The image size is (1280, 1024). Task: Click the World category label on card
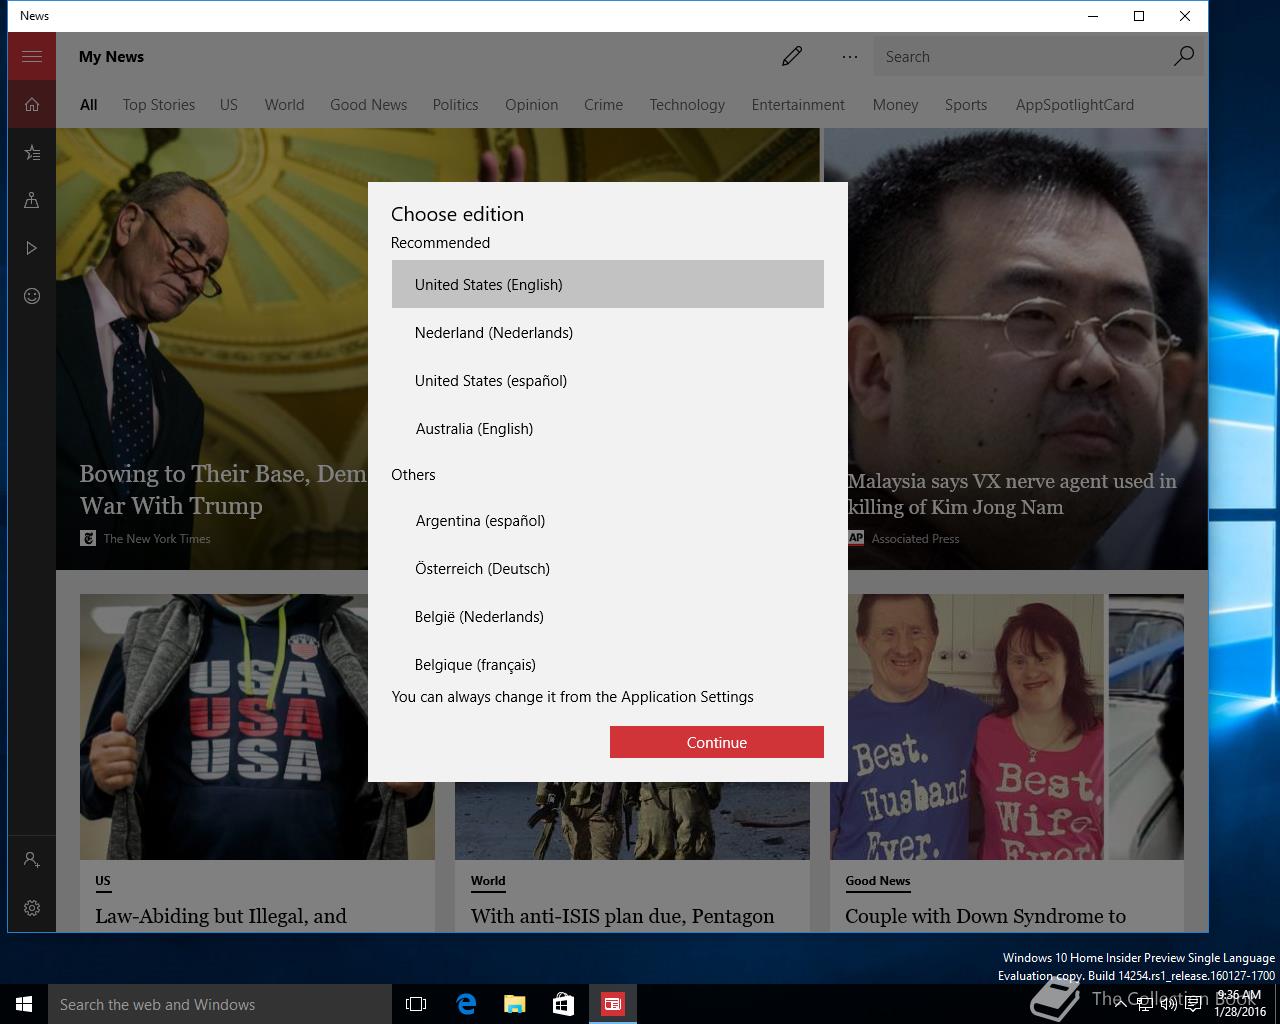488,881
